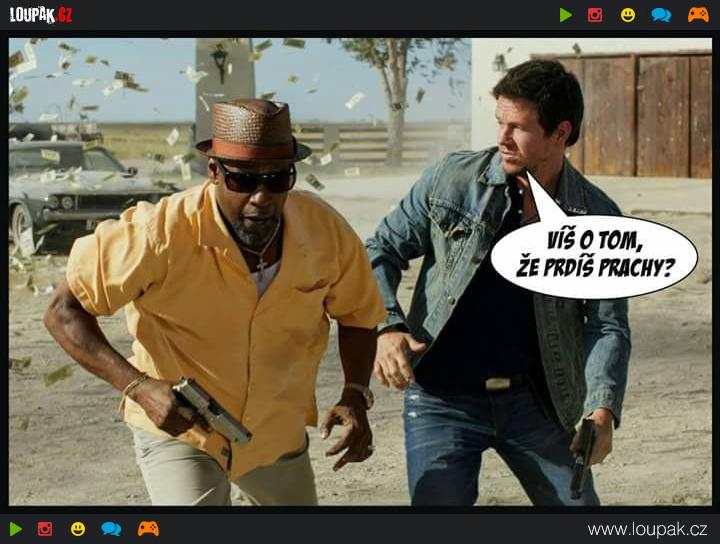Click the red camera icon in bottom bar
The image size is (720, 544).
tap(45, 529)
